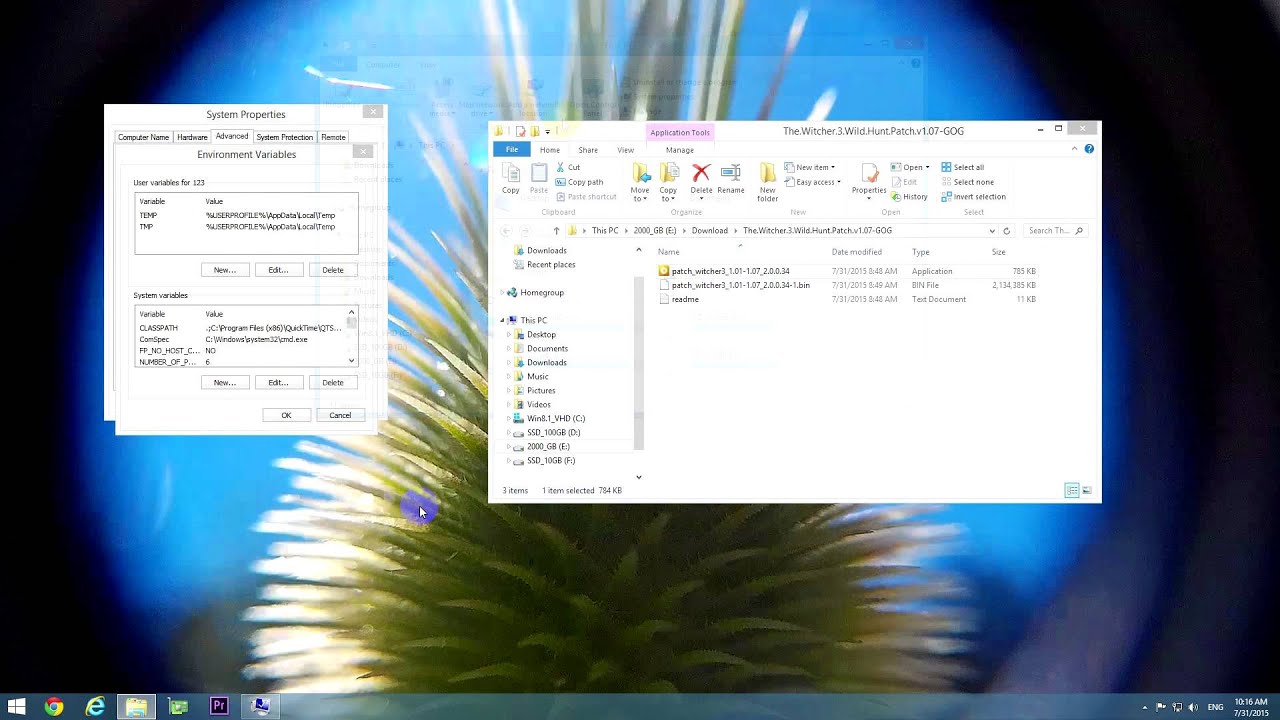Screen dimensions: 1280x720
Task: Click the Cut scissors icon in ribbon
Action: click(561, 167)
